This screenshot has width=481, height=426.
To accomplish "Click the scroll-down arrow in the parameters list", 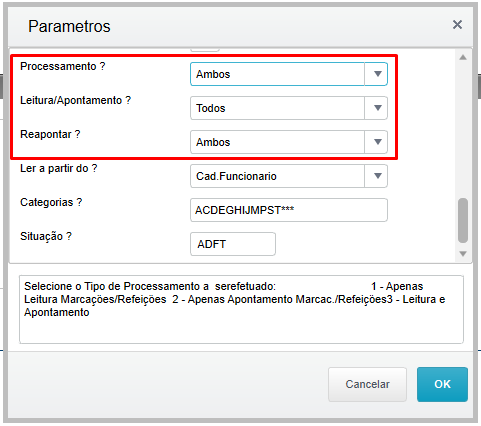I will click(x=463, y=254).
